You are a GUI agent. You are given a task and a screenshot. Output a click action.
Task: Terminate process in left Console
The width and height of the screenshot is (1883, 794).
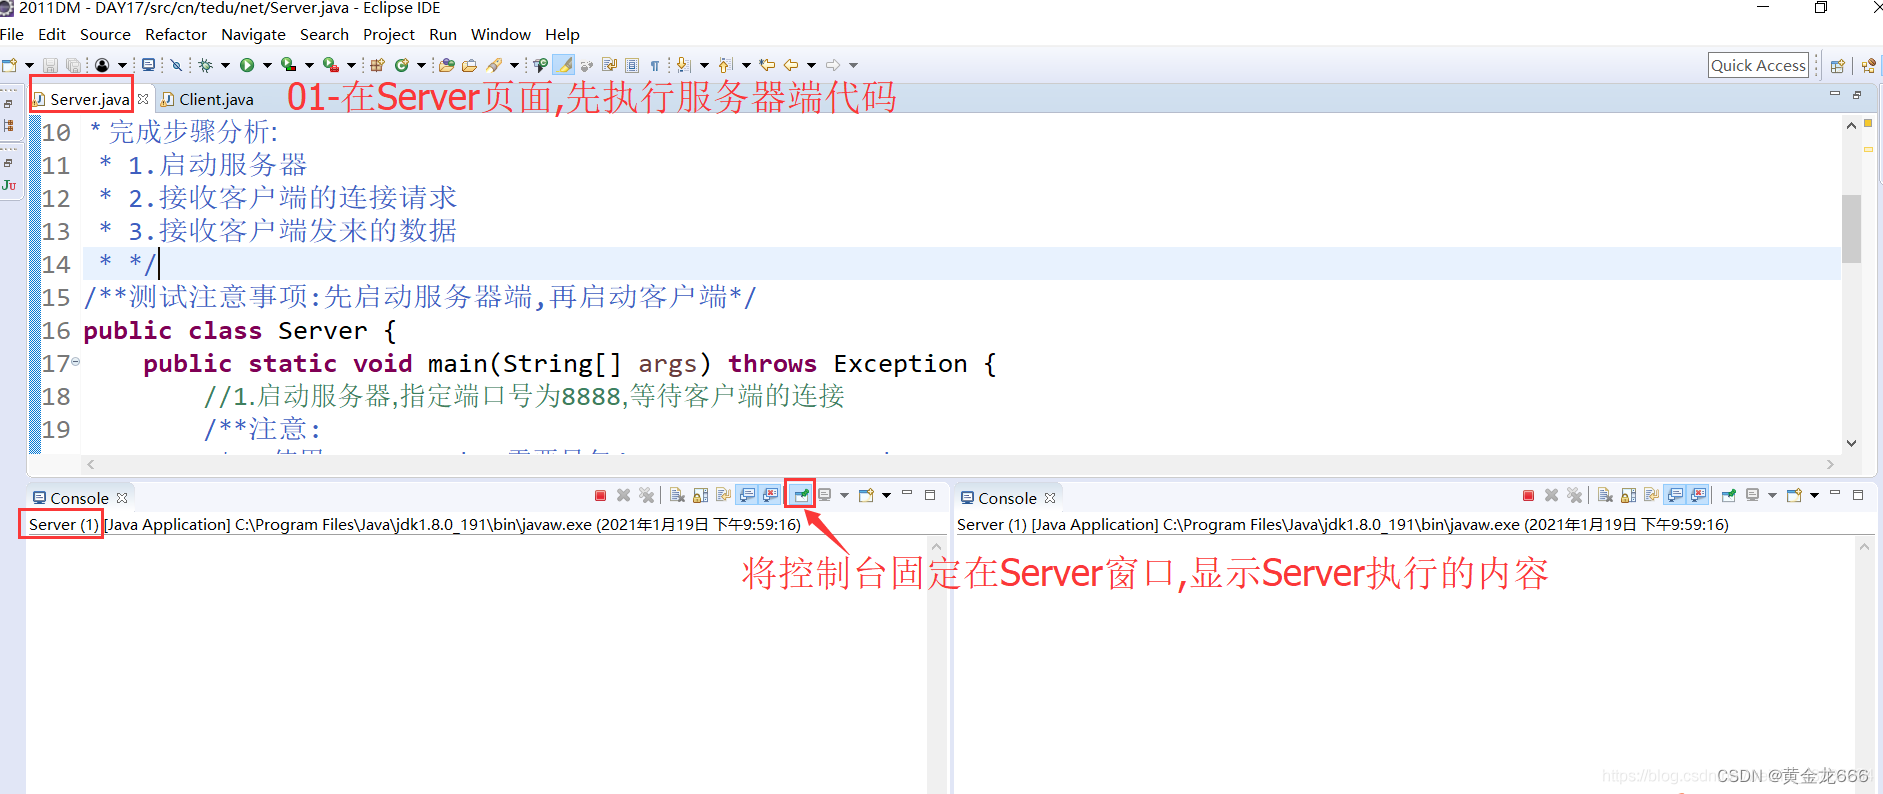click(600, 495)
